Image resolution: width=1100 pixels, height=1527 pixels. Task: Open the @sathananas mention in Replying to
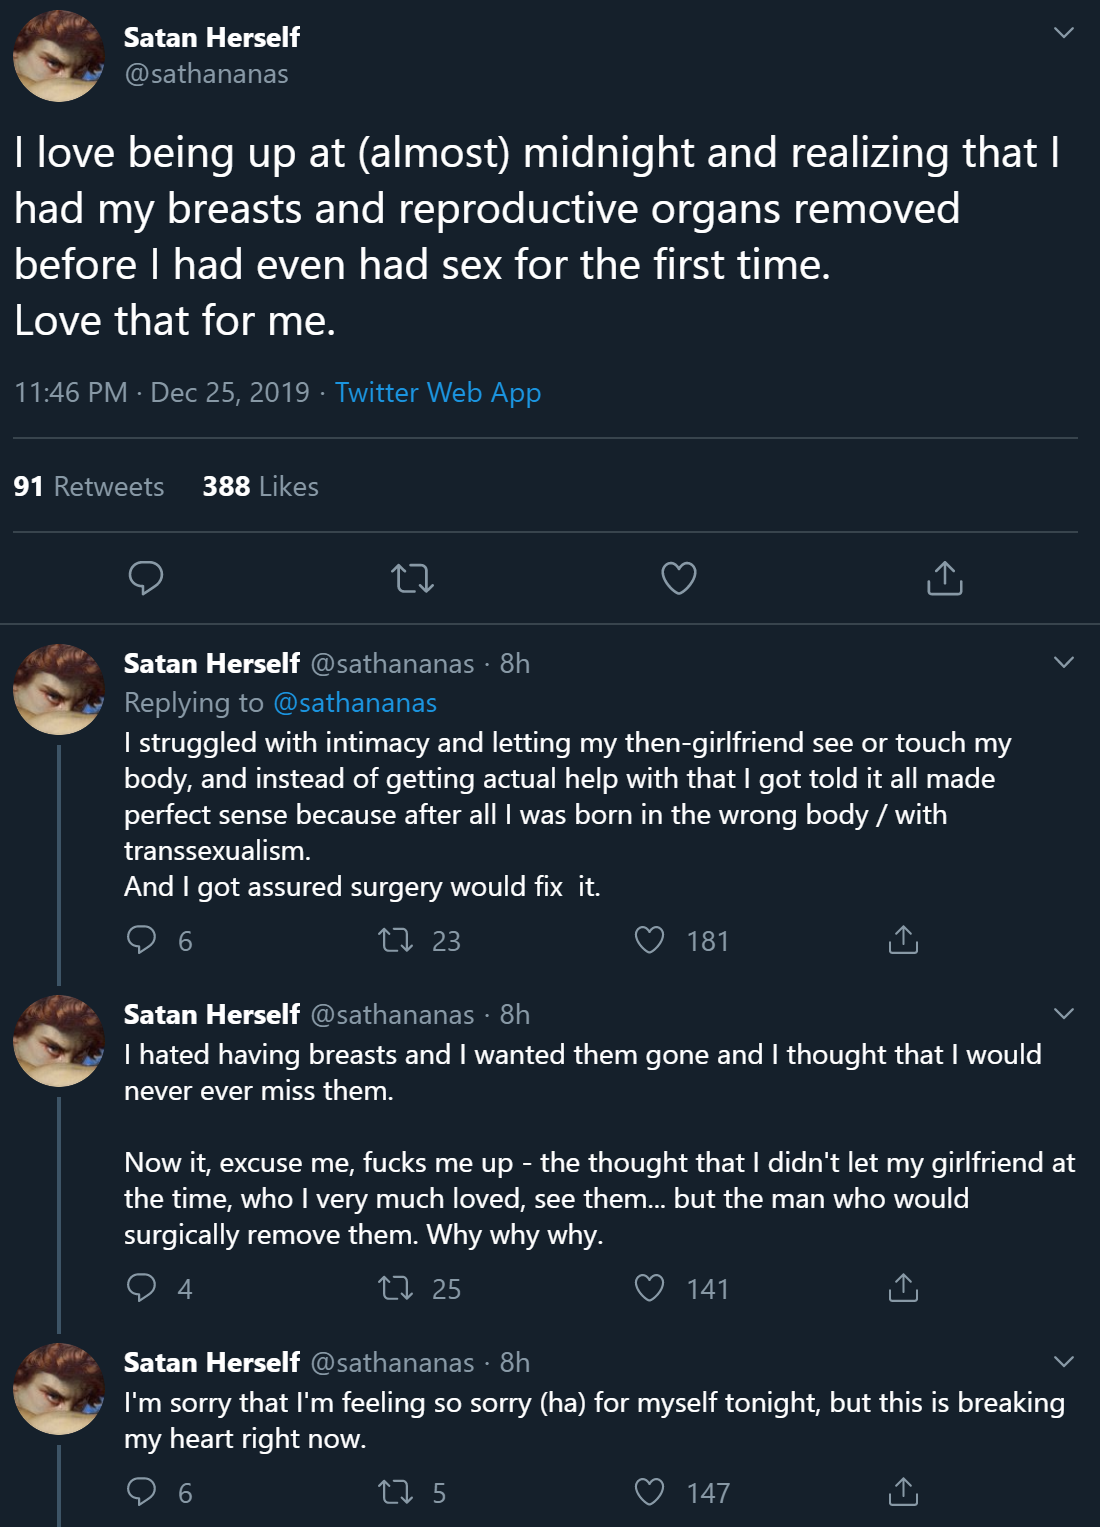tap(355, 702)
